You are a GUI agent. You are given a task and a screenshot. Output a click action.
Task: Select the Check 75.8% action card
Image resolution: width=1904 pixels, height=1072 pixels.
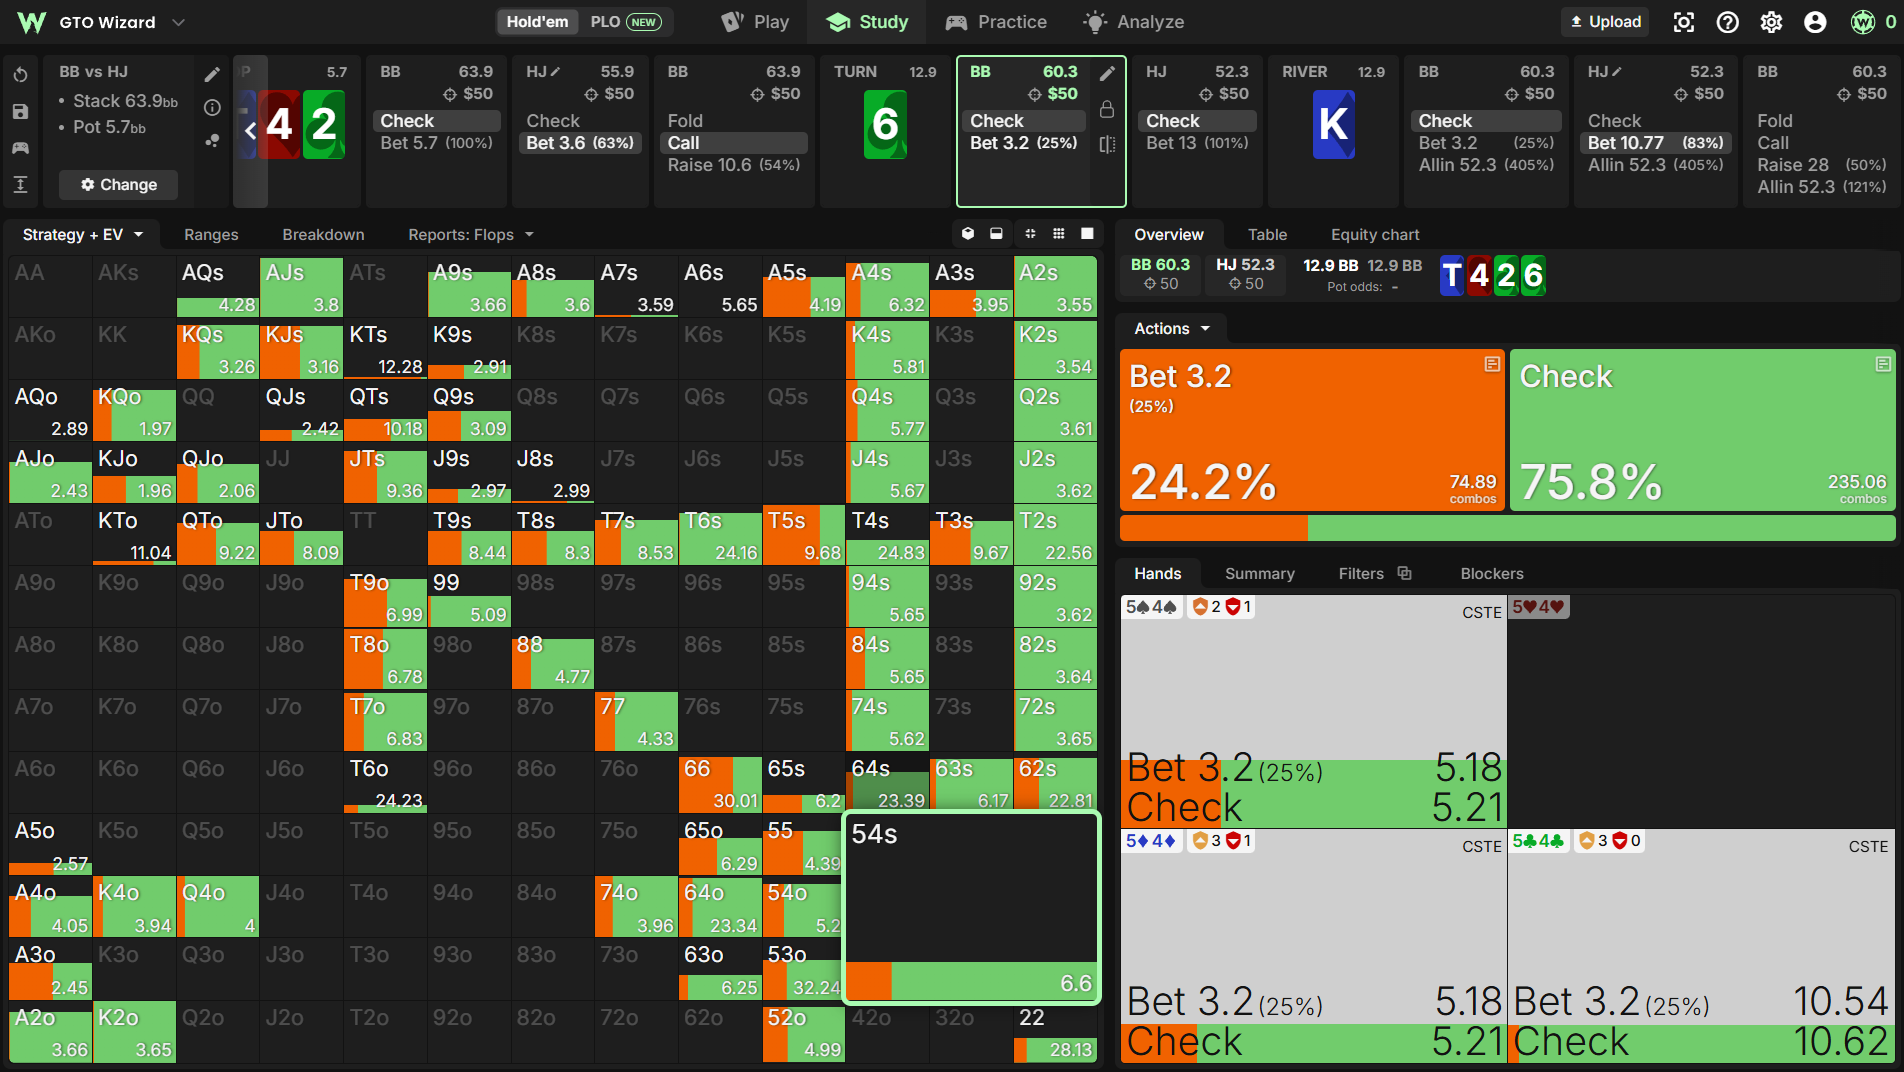(x=1703, y=430)
